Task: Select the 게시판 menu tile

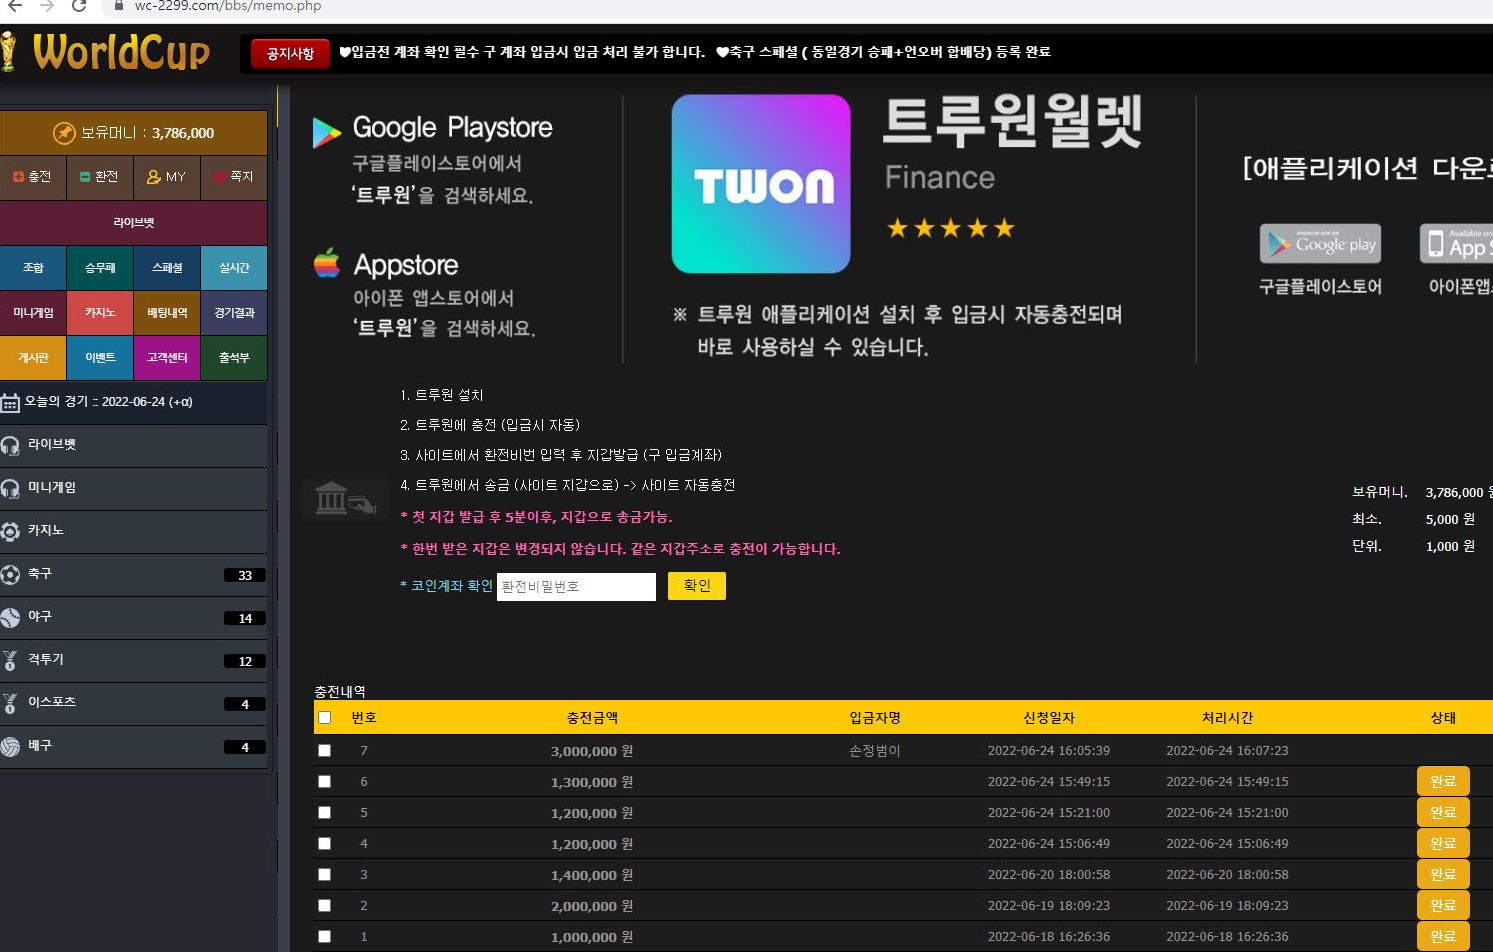Action: pos(33,358)
